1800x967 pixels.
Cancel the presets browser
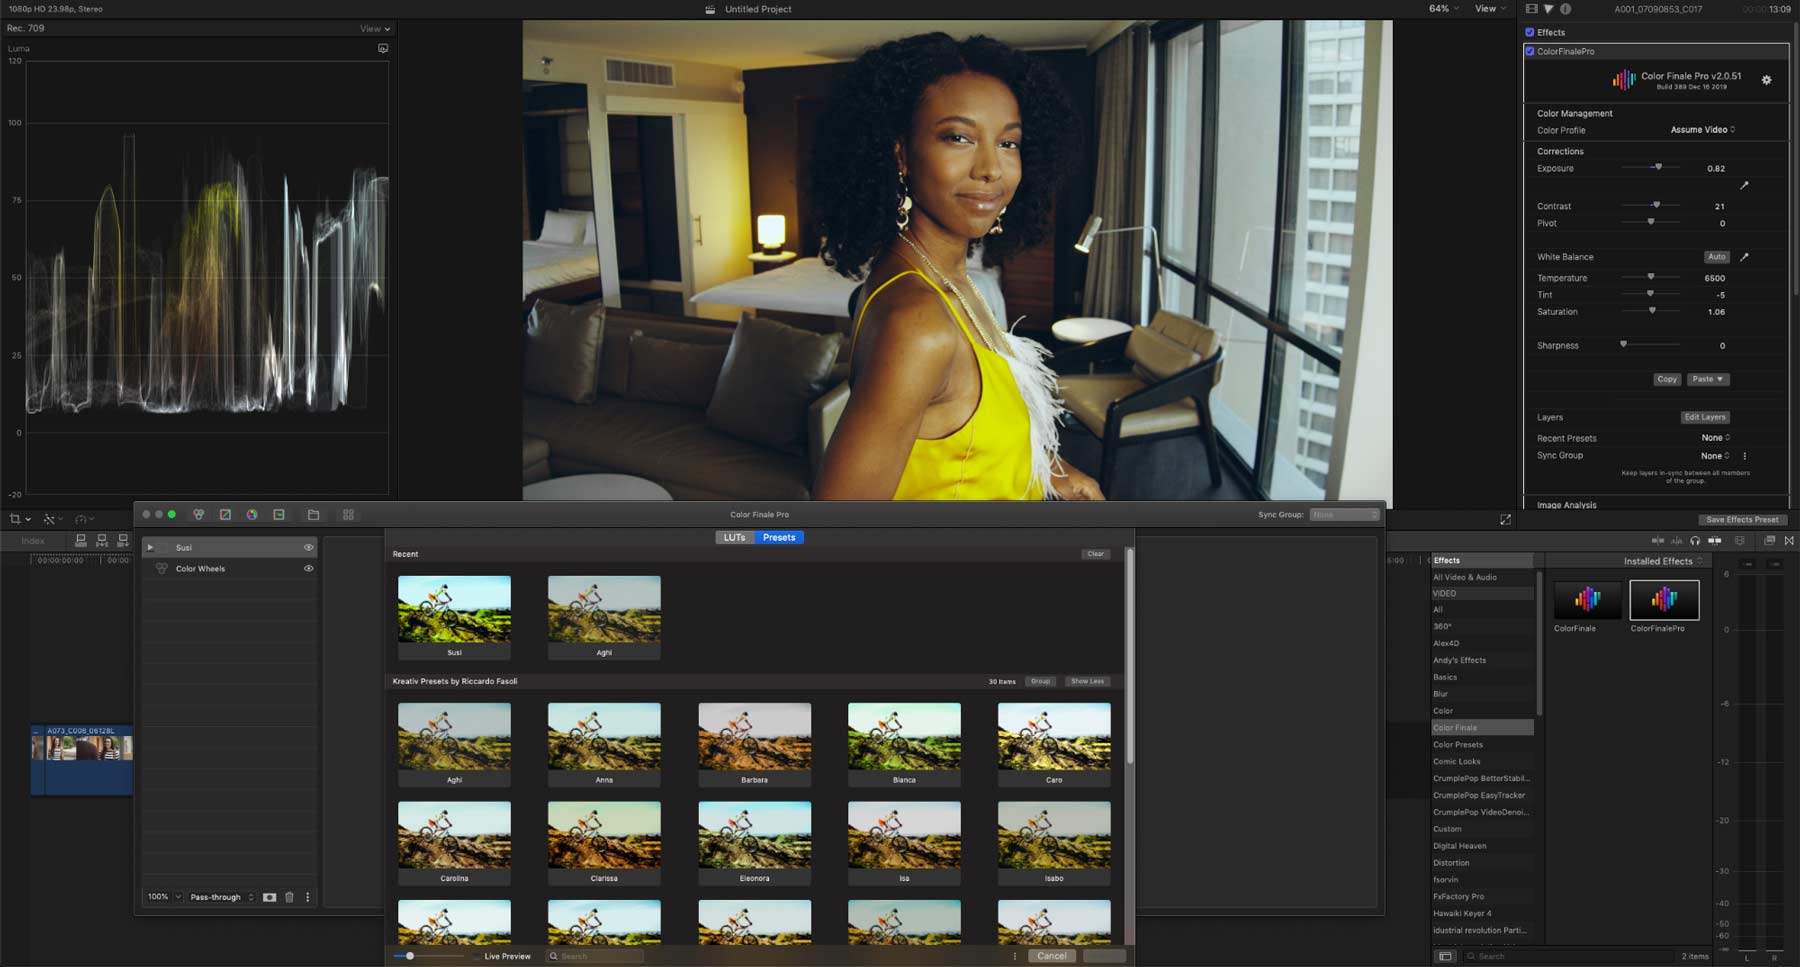(1051, 956)
